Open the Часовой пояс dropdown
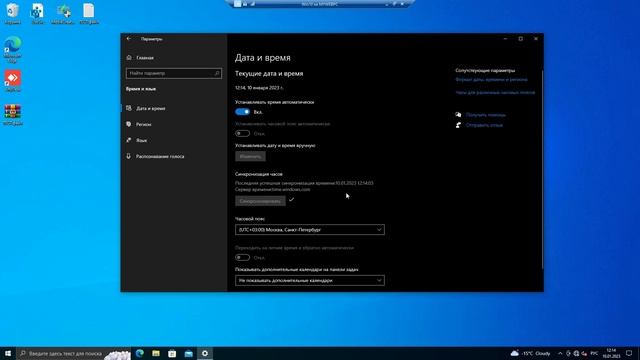Screen dimensions: 640x360 click(309, 230)
